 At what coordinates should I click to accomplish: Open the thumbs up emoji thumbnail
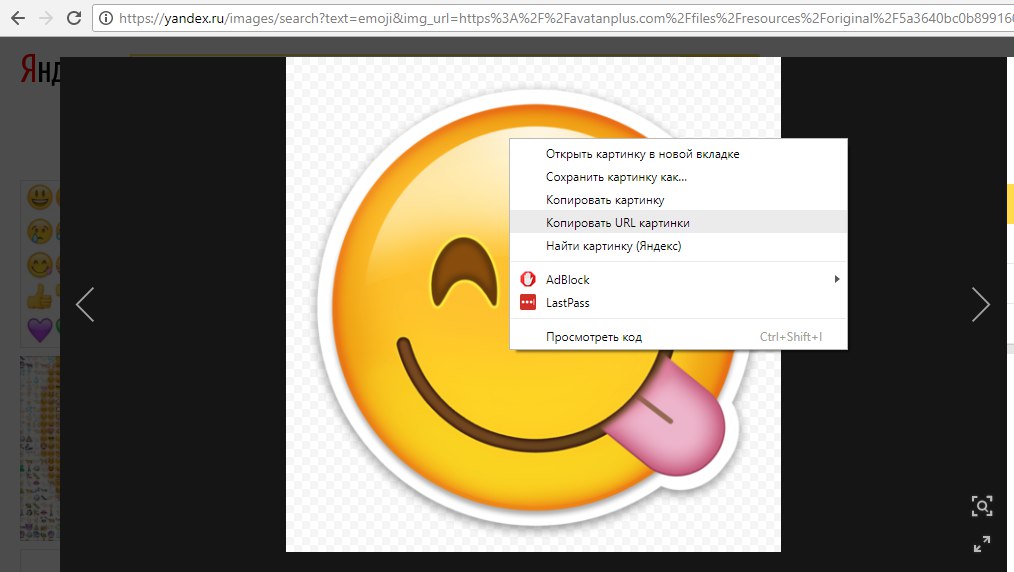click(39, 296)
